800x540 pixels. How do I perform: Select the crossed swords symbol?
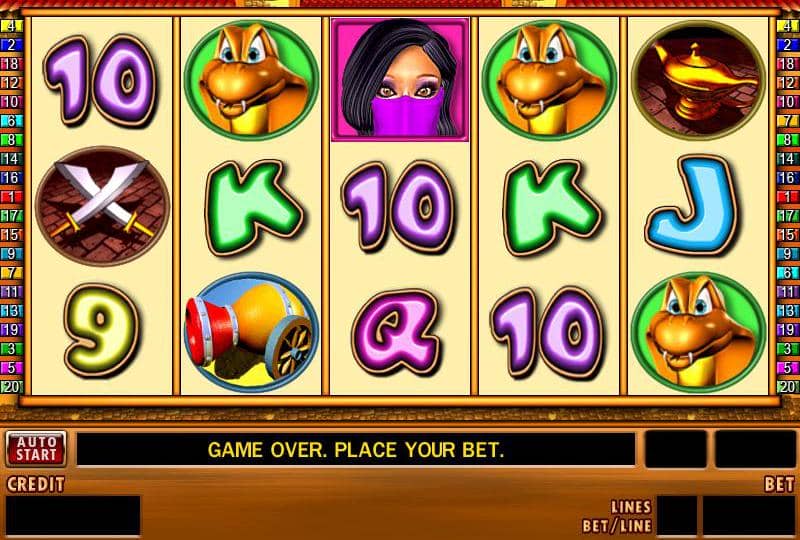pos(102,206)
